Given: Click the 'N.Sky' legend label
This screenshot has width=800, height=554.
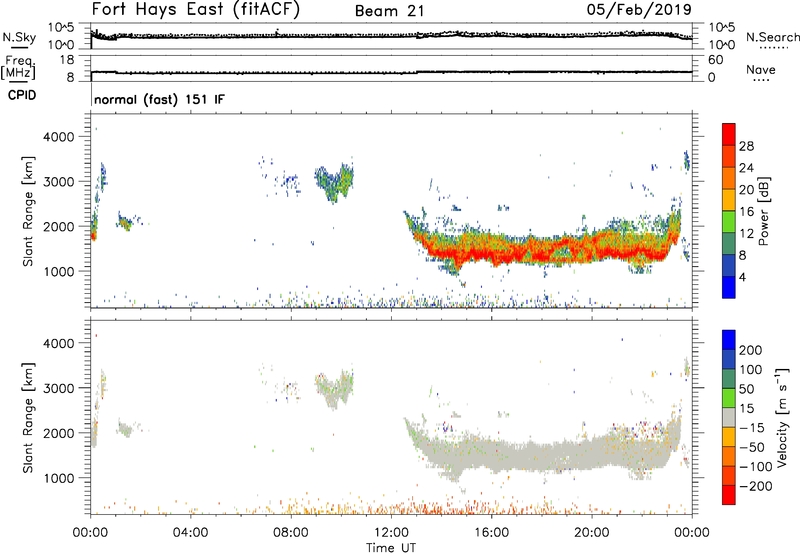Looking at the screenshot, I should (x=19, y=37).
